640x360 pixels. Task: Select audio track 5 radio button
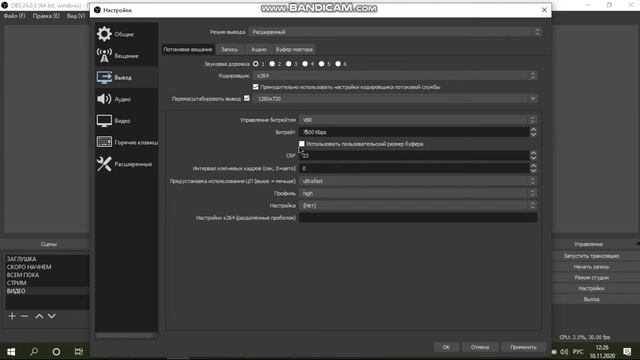(322, 64)
